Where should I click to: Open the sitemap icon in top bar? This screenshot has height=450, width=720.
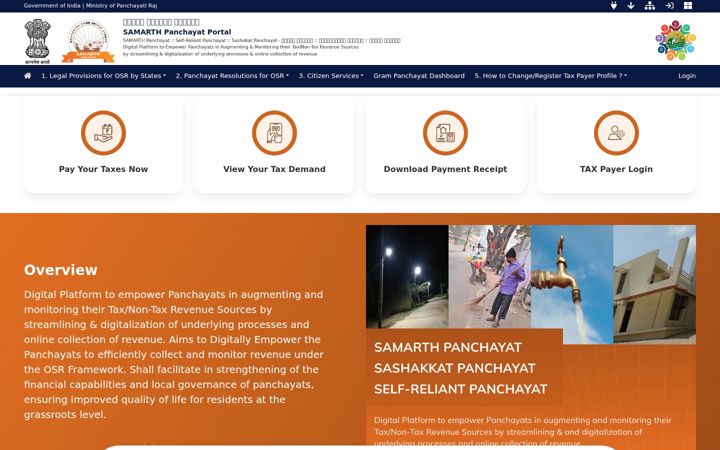point(650,6)
